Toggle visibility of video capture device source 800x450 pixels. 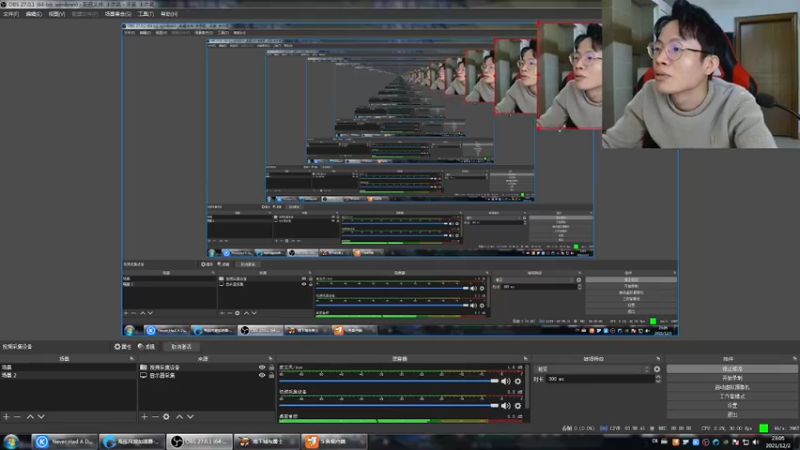[x=262, y=367]
